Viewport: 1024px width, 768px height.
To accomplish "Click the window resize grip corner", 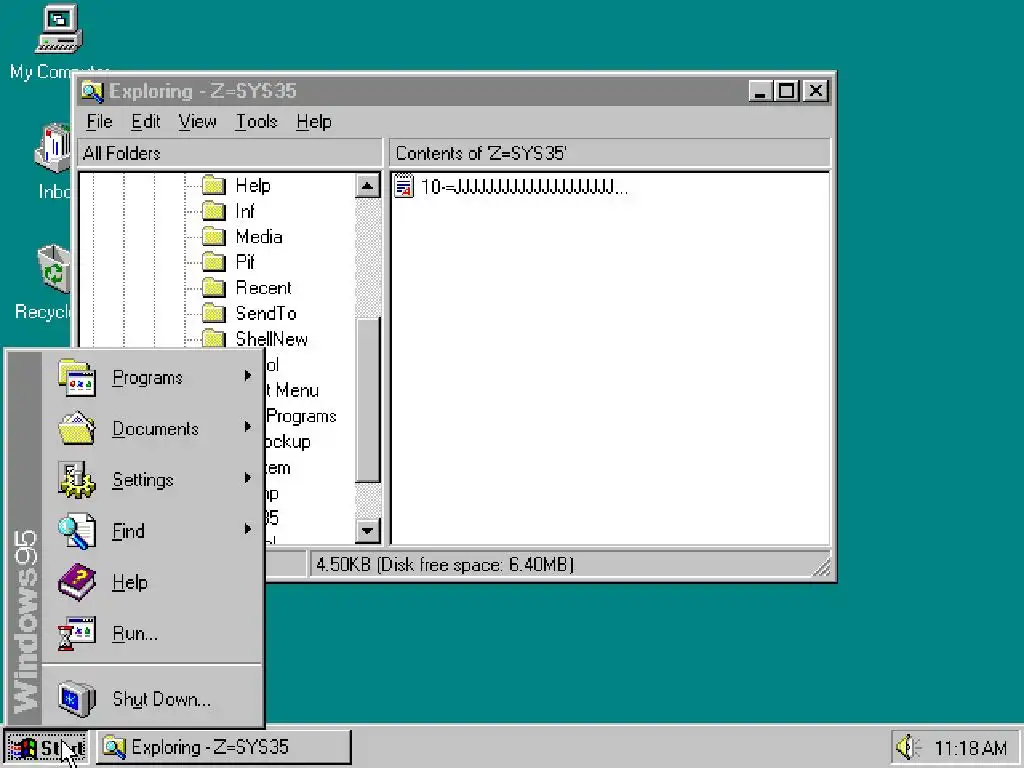I will click(822, 567).
